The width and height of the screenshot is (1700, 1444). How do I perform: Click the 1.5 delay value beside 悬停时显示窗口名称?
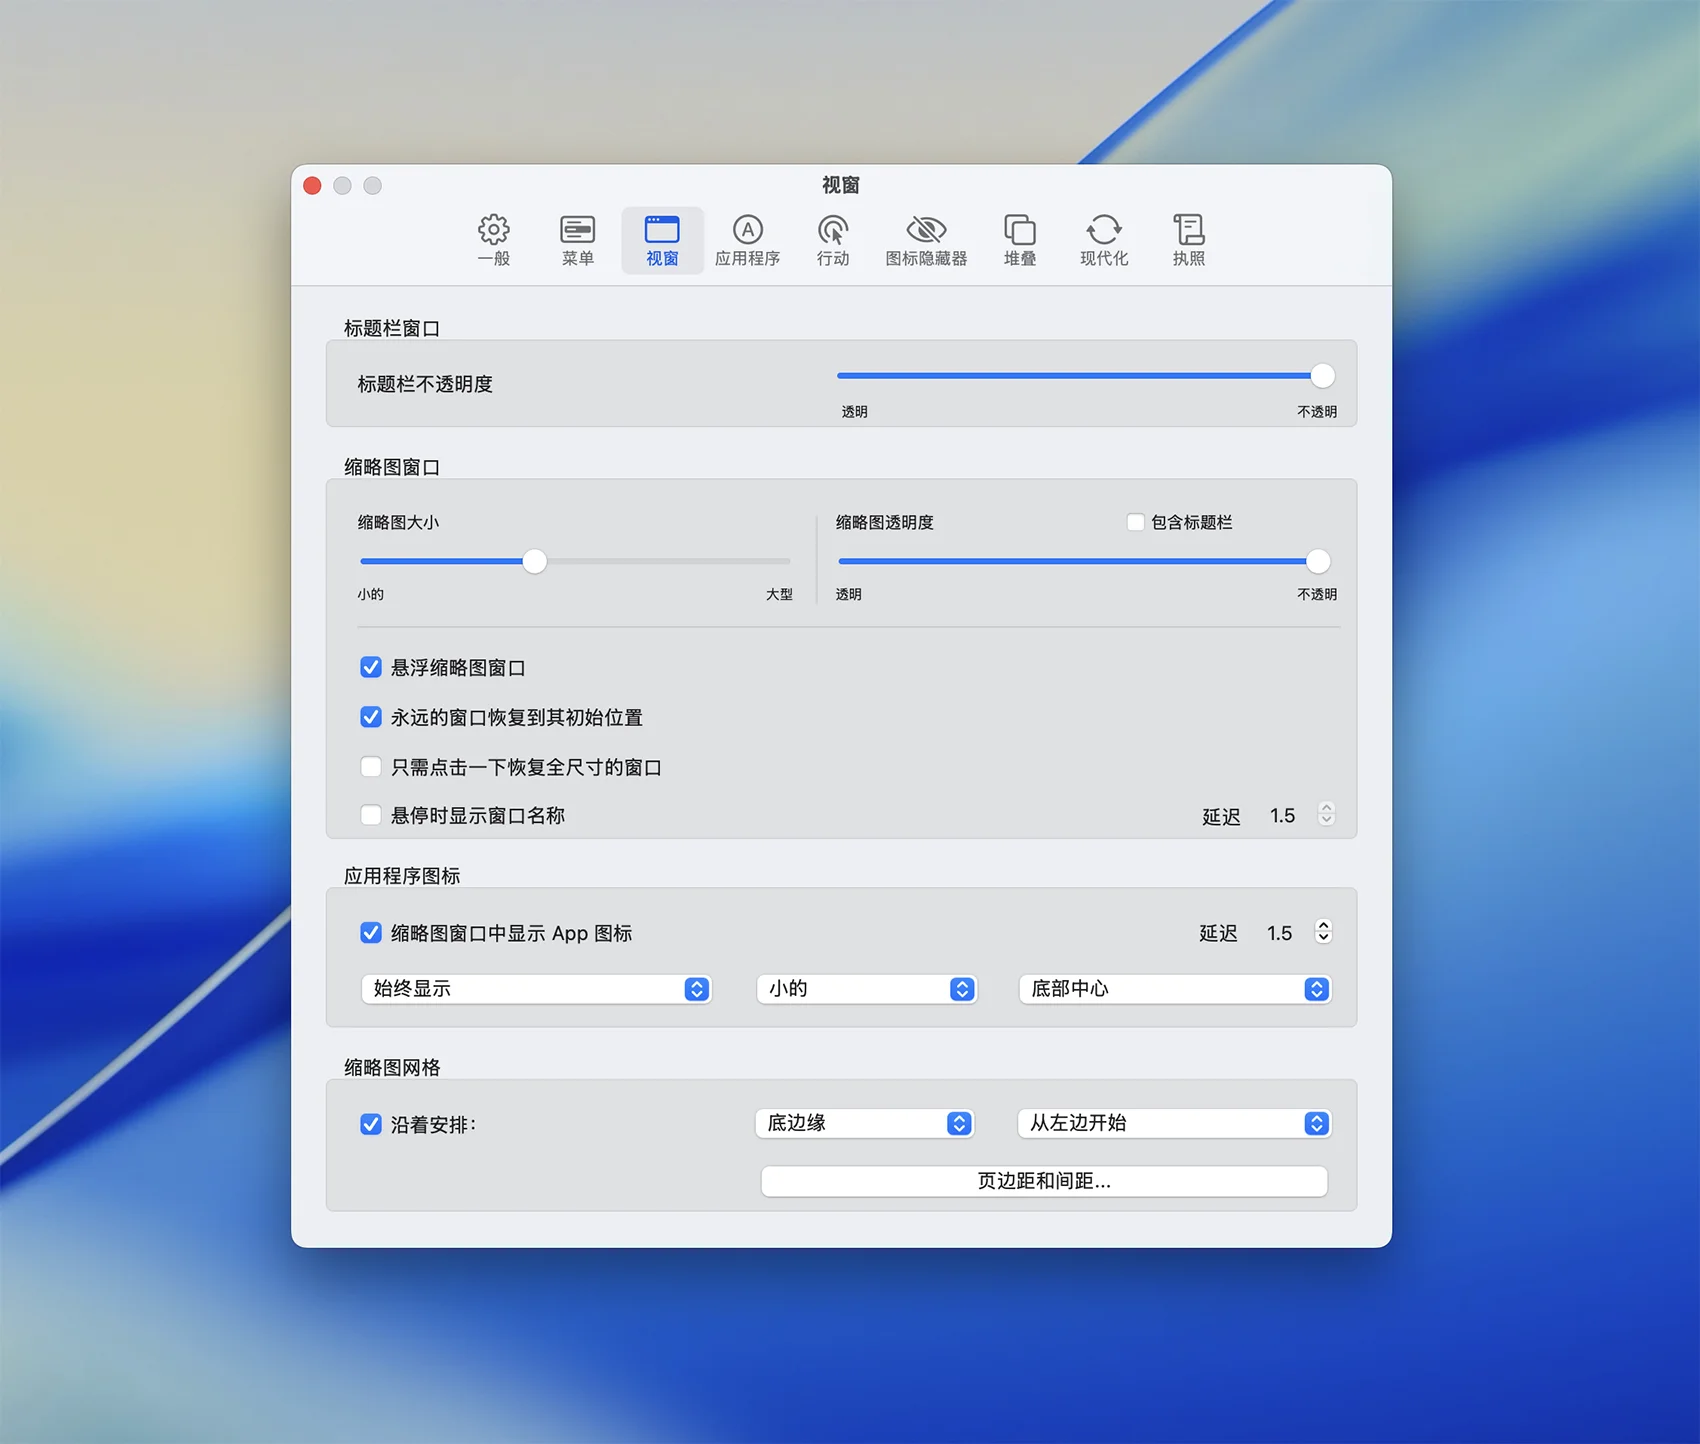1282,816
